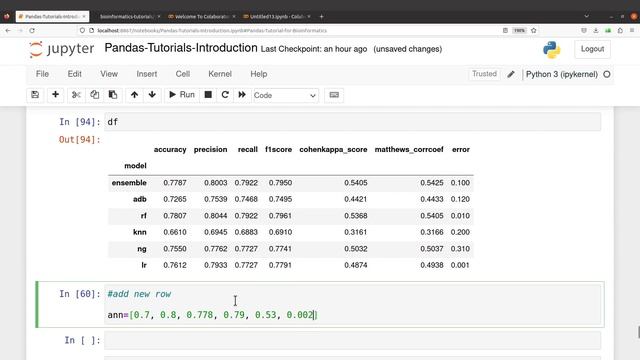Click the Python logo icon
The height and width of the screenshot is (360, 640).
(x=552, y=49)
